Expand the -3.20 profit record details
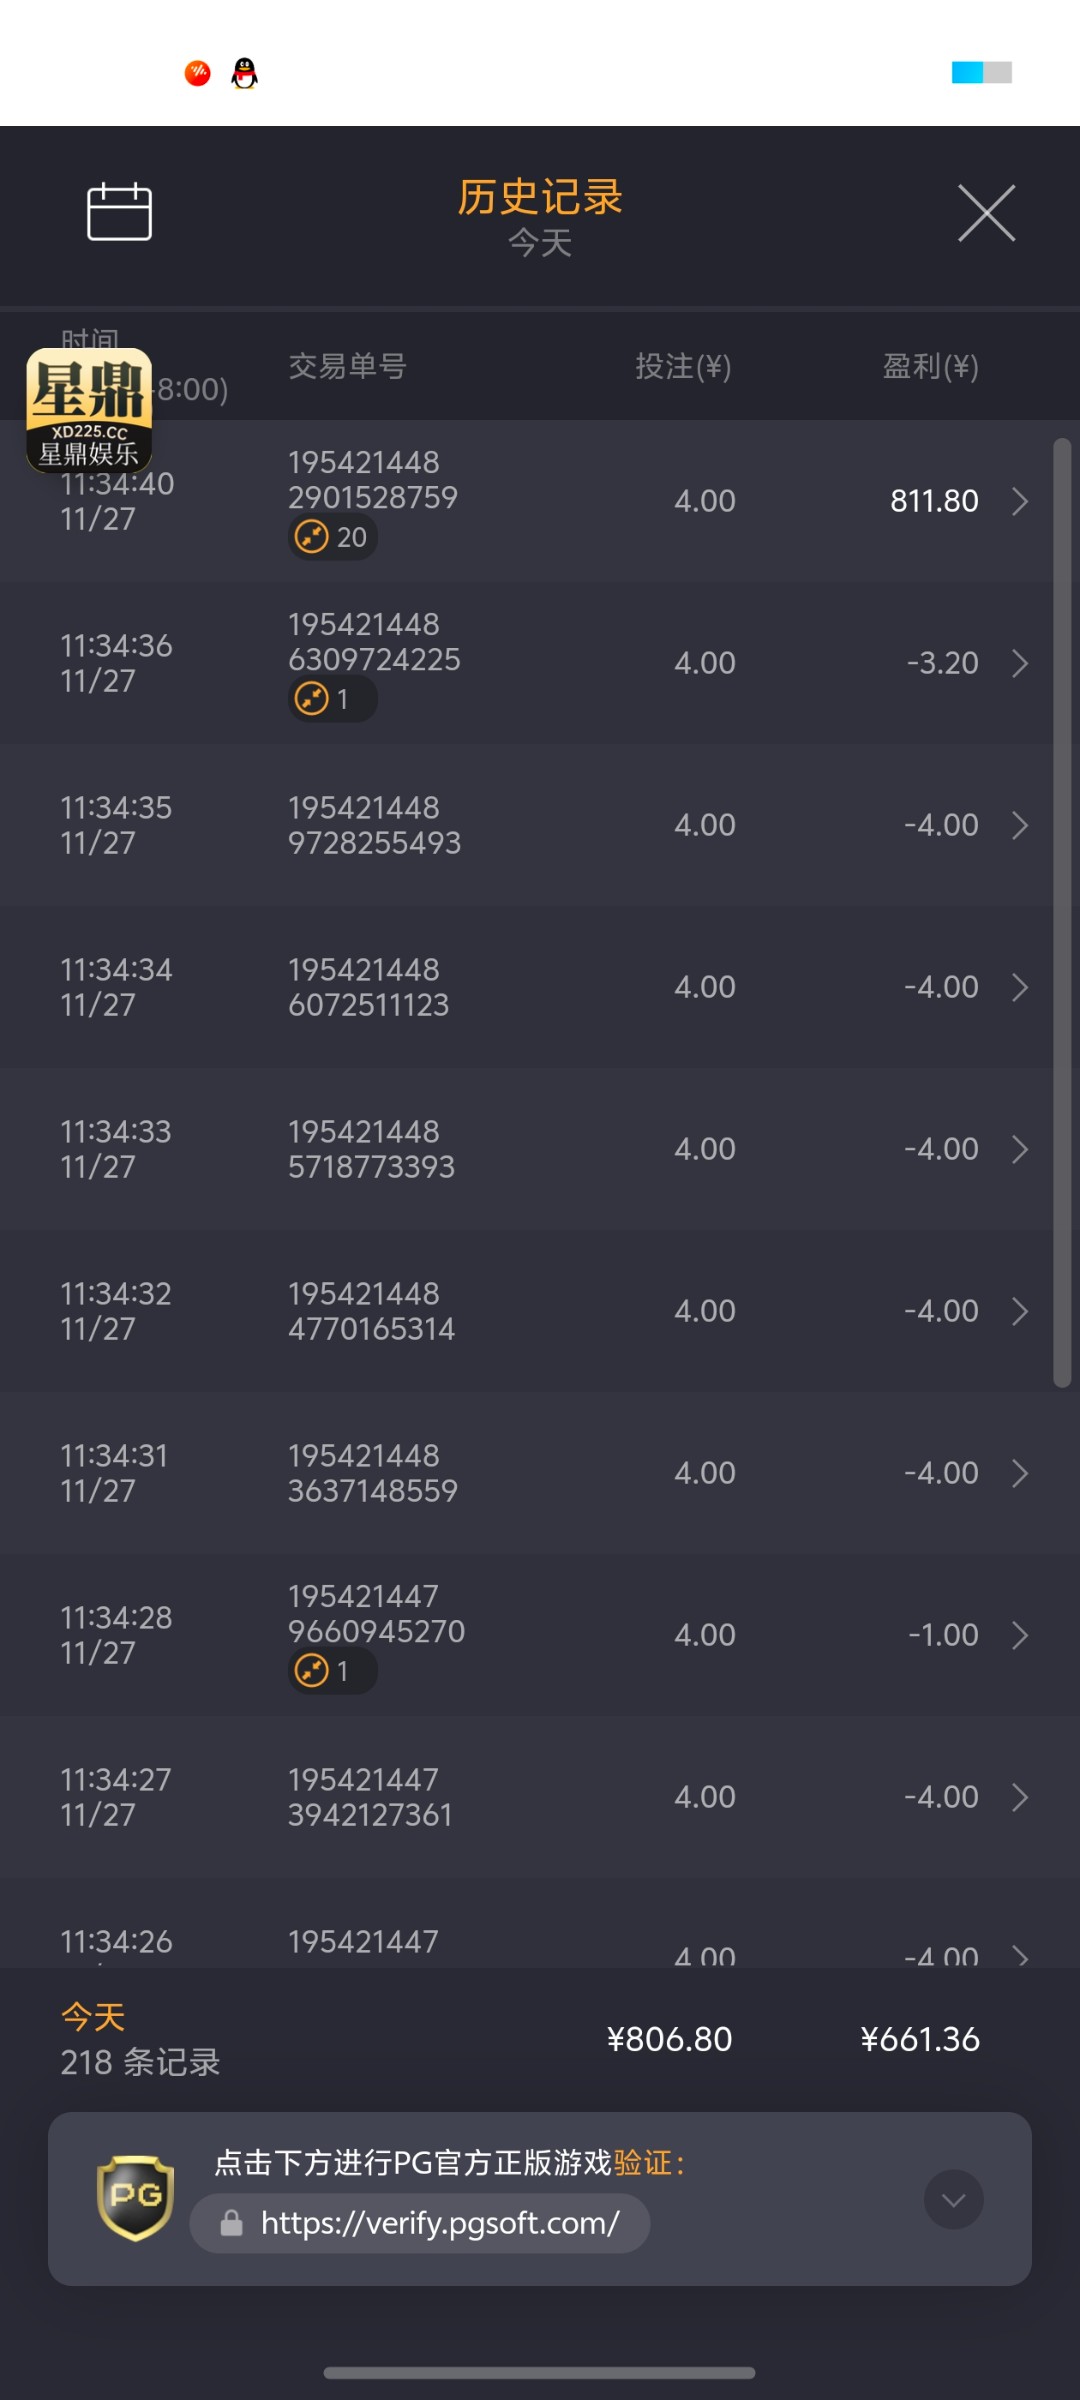1080x2400 pixels. [1019, 663]
